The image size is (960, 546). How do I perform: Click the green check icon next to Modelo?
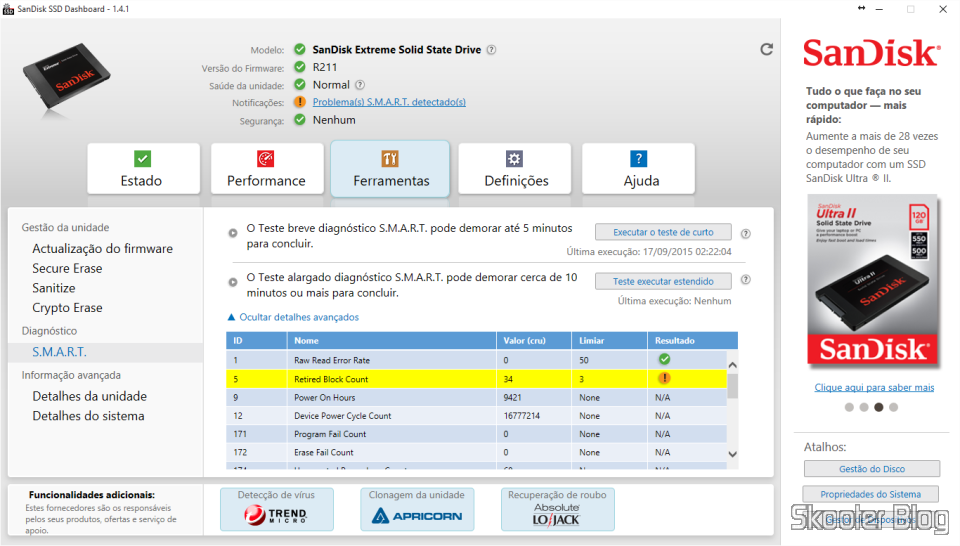click(299, 49)
